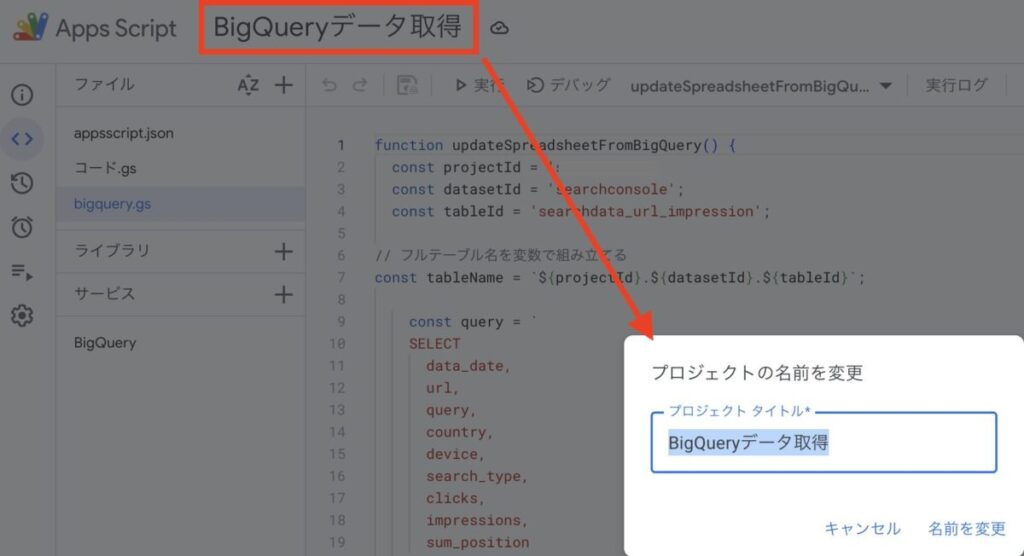Click the キャンセル button in dialog
This screenshot has height=556, width=1024.
coord(862,528)
